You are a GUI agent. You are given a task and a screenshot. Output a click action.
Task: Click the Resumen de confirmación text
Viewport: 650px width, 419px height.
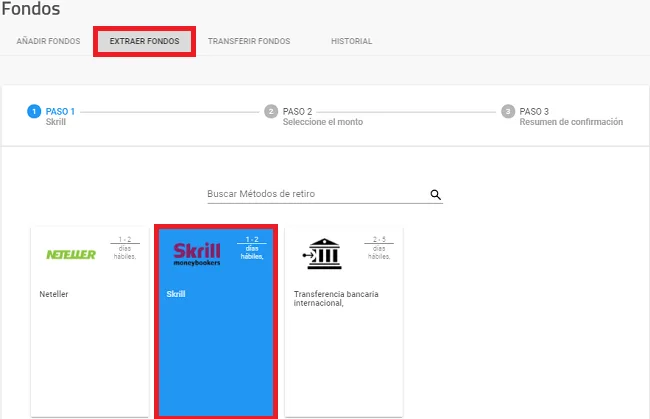click(x=571, y=122)
